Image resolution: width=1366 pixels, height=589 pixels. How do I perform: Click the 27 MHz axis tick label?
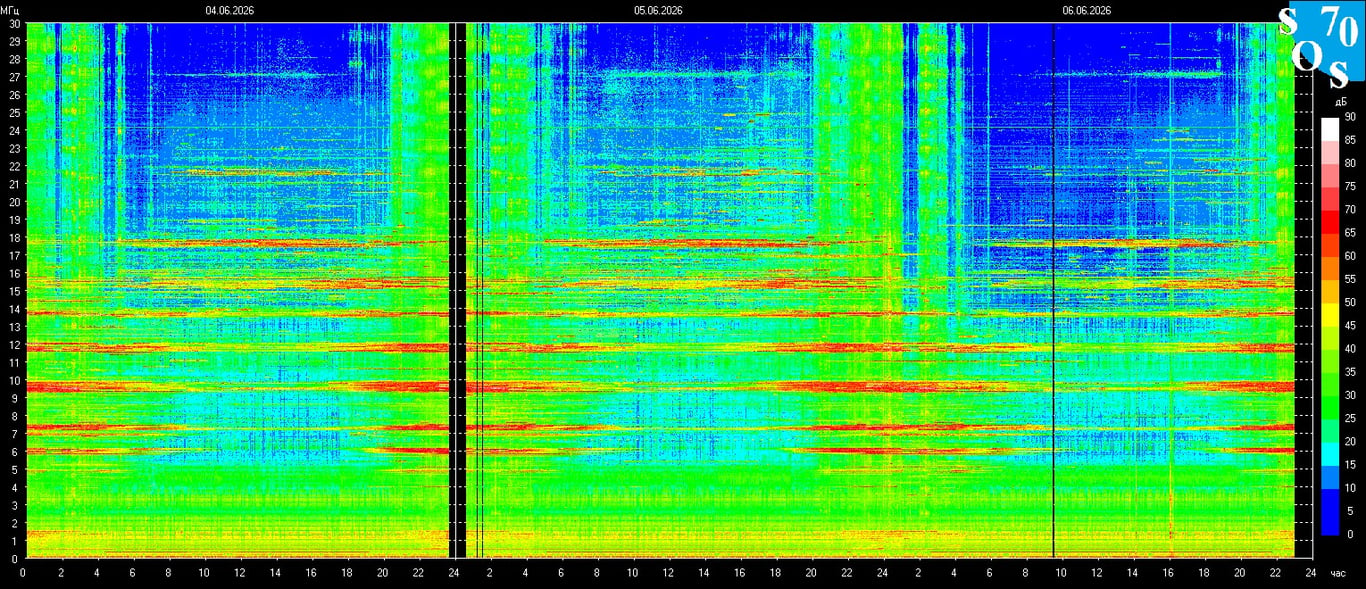14,77
